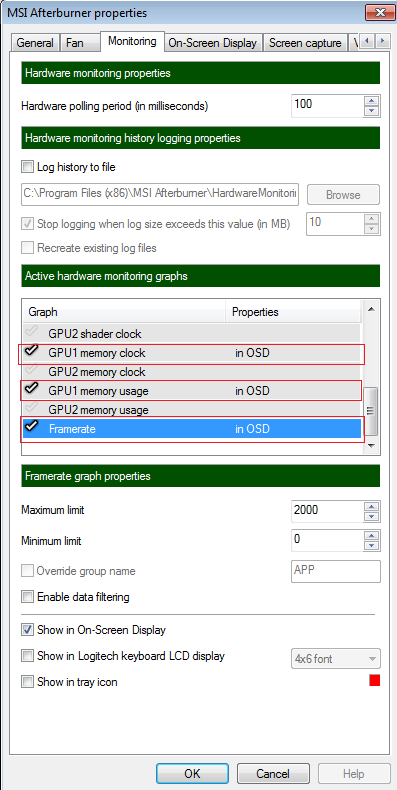Click the Graph column header
The width and height of the screenshot is (397, 790).
[124, 312]
